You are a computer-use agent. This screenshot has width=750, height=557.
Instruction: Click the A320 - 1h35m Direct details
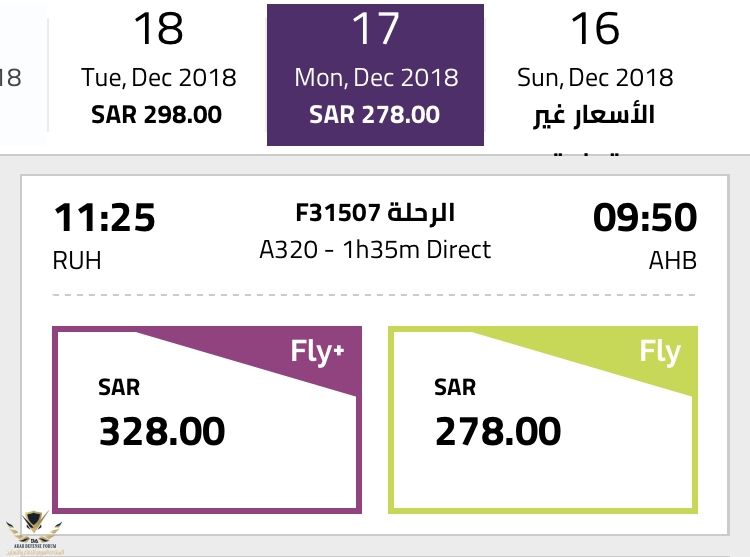pos(375,250)
